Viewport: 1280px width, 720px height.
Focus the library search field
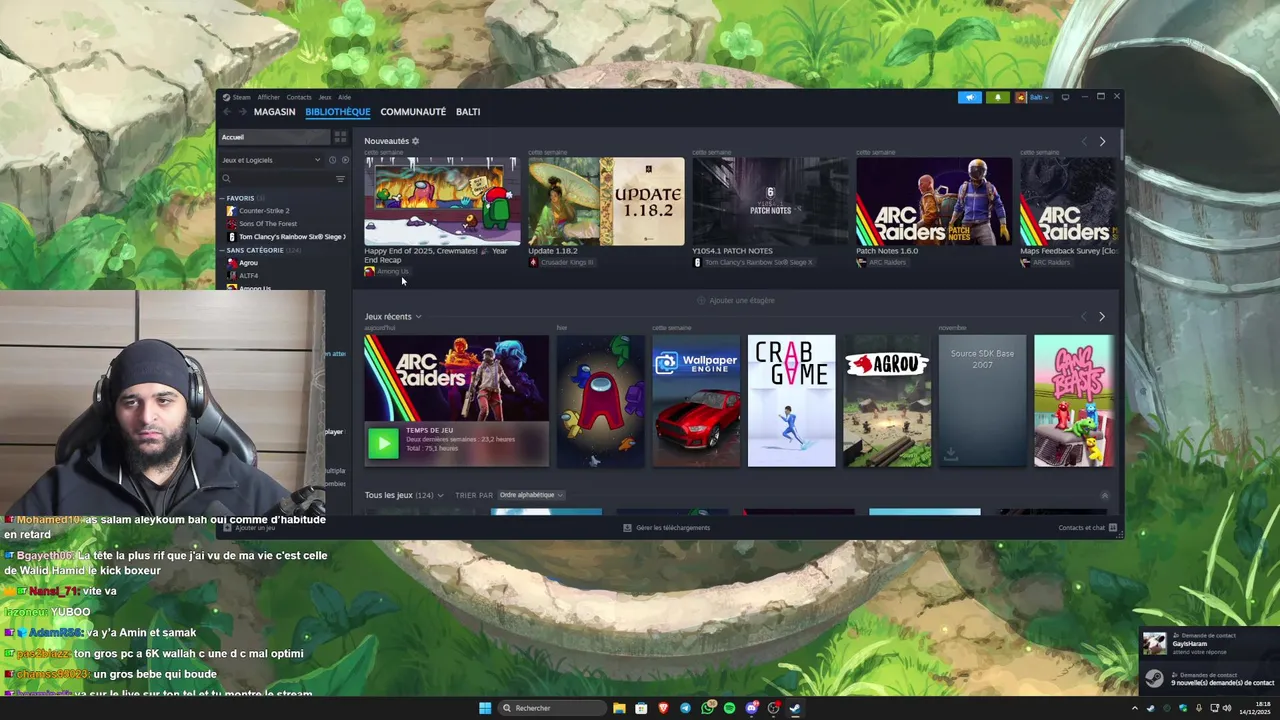pos(277,179)
